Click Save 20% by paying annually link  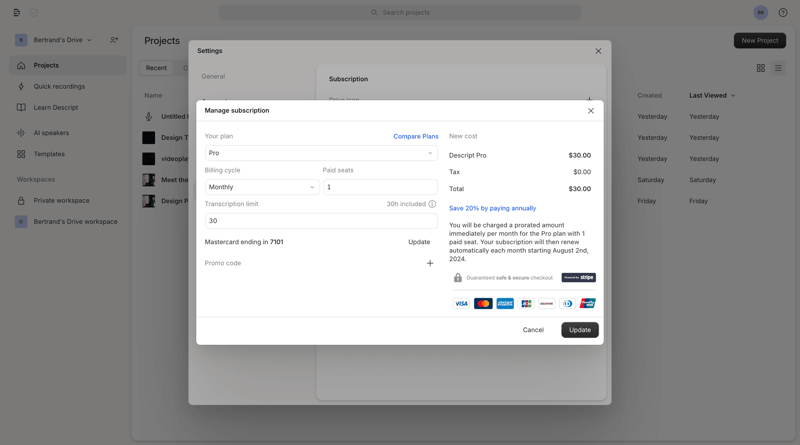492,208
